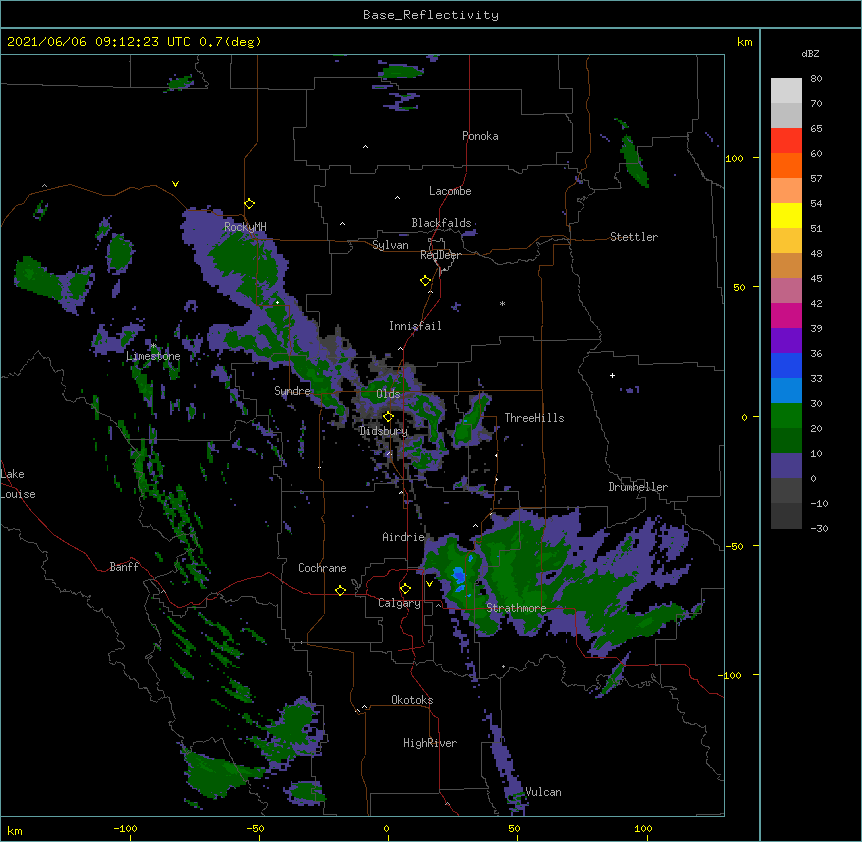Click the Didsbury town label

click(x=384, y=431)
